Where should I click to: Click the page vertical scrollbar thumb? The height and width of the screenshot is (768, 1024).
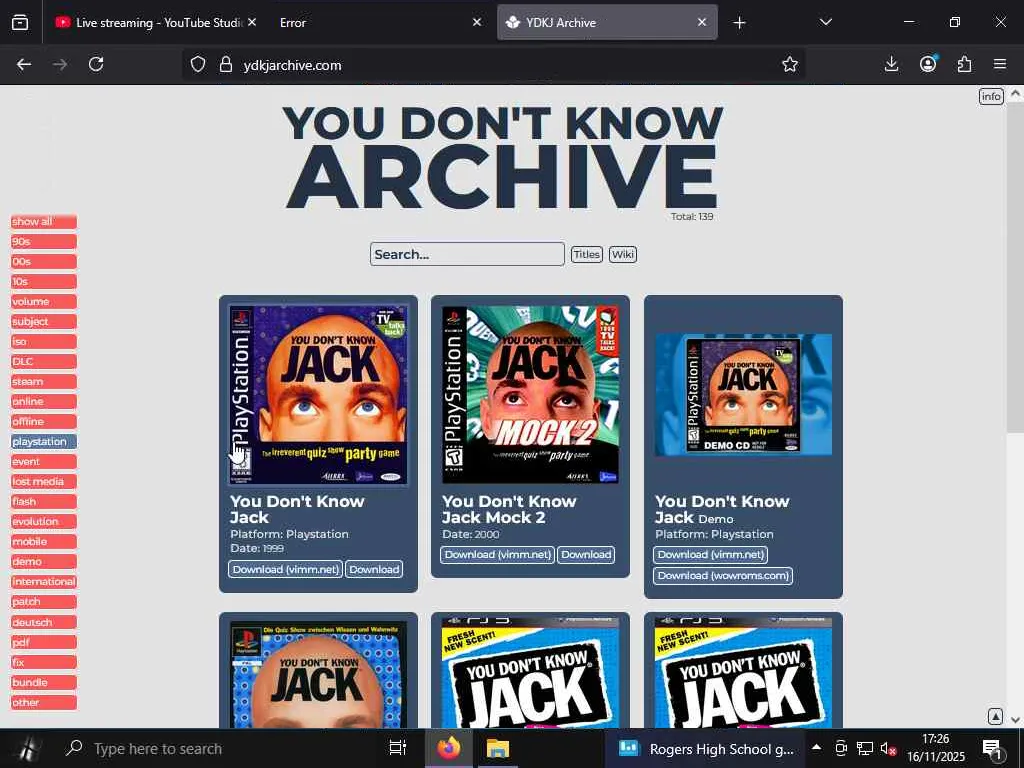pyautogui.click(x=1015, y=266)
